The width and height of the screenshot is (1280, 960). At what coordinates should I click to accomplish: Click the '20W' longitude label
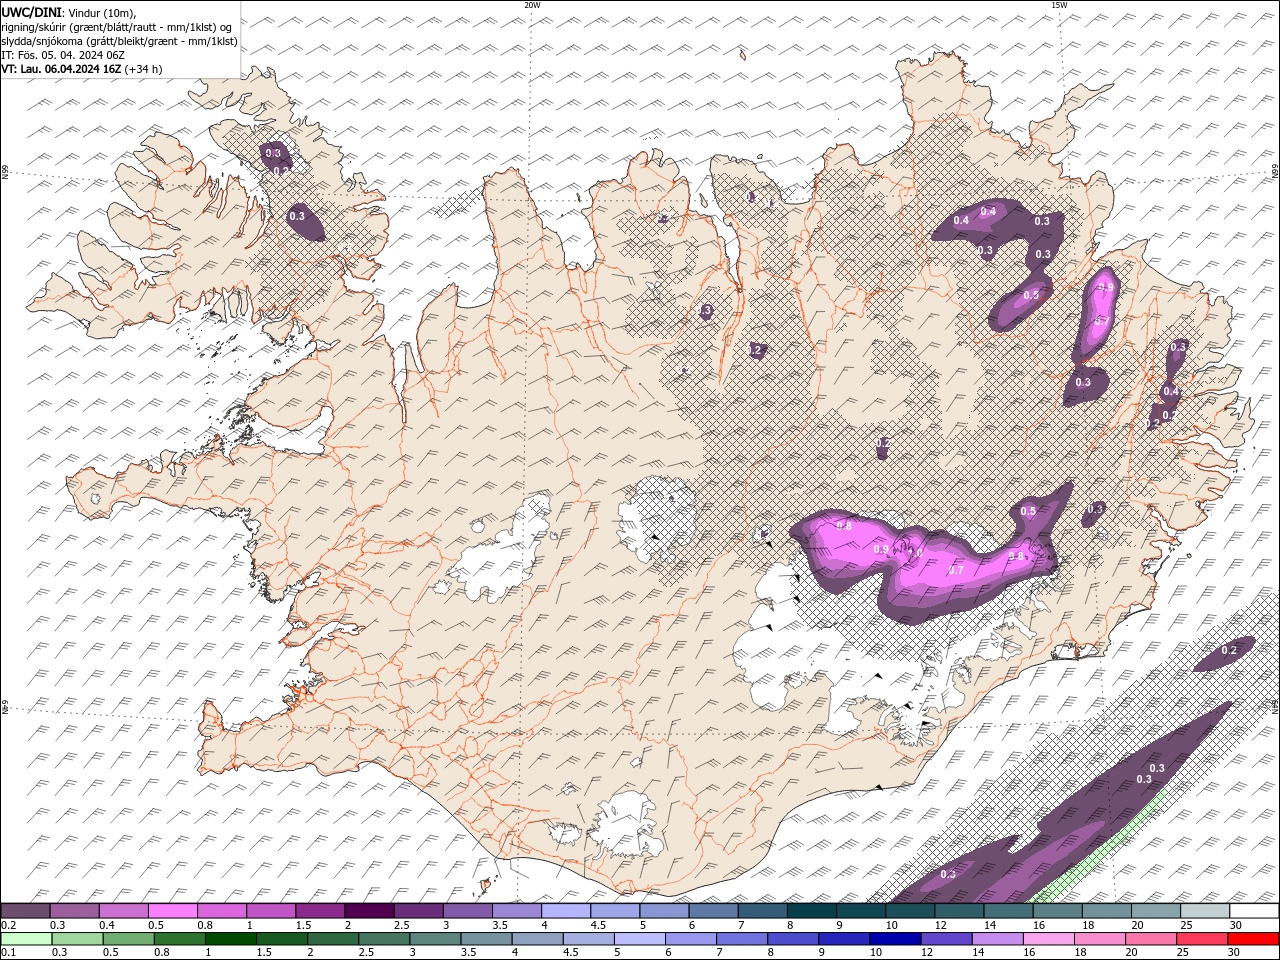click(x=532, y=5)
